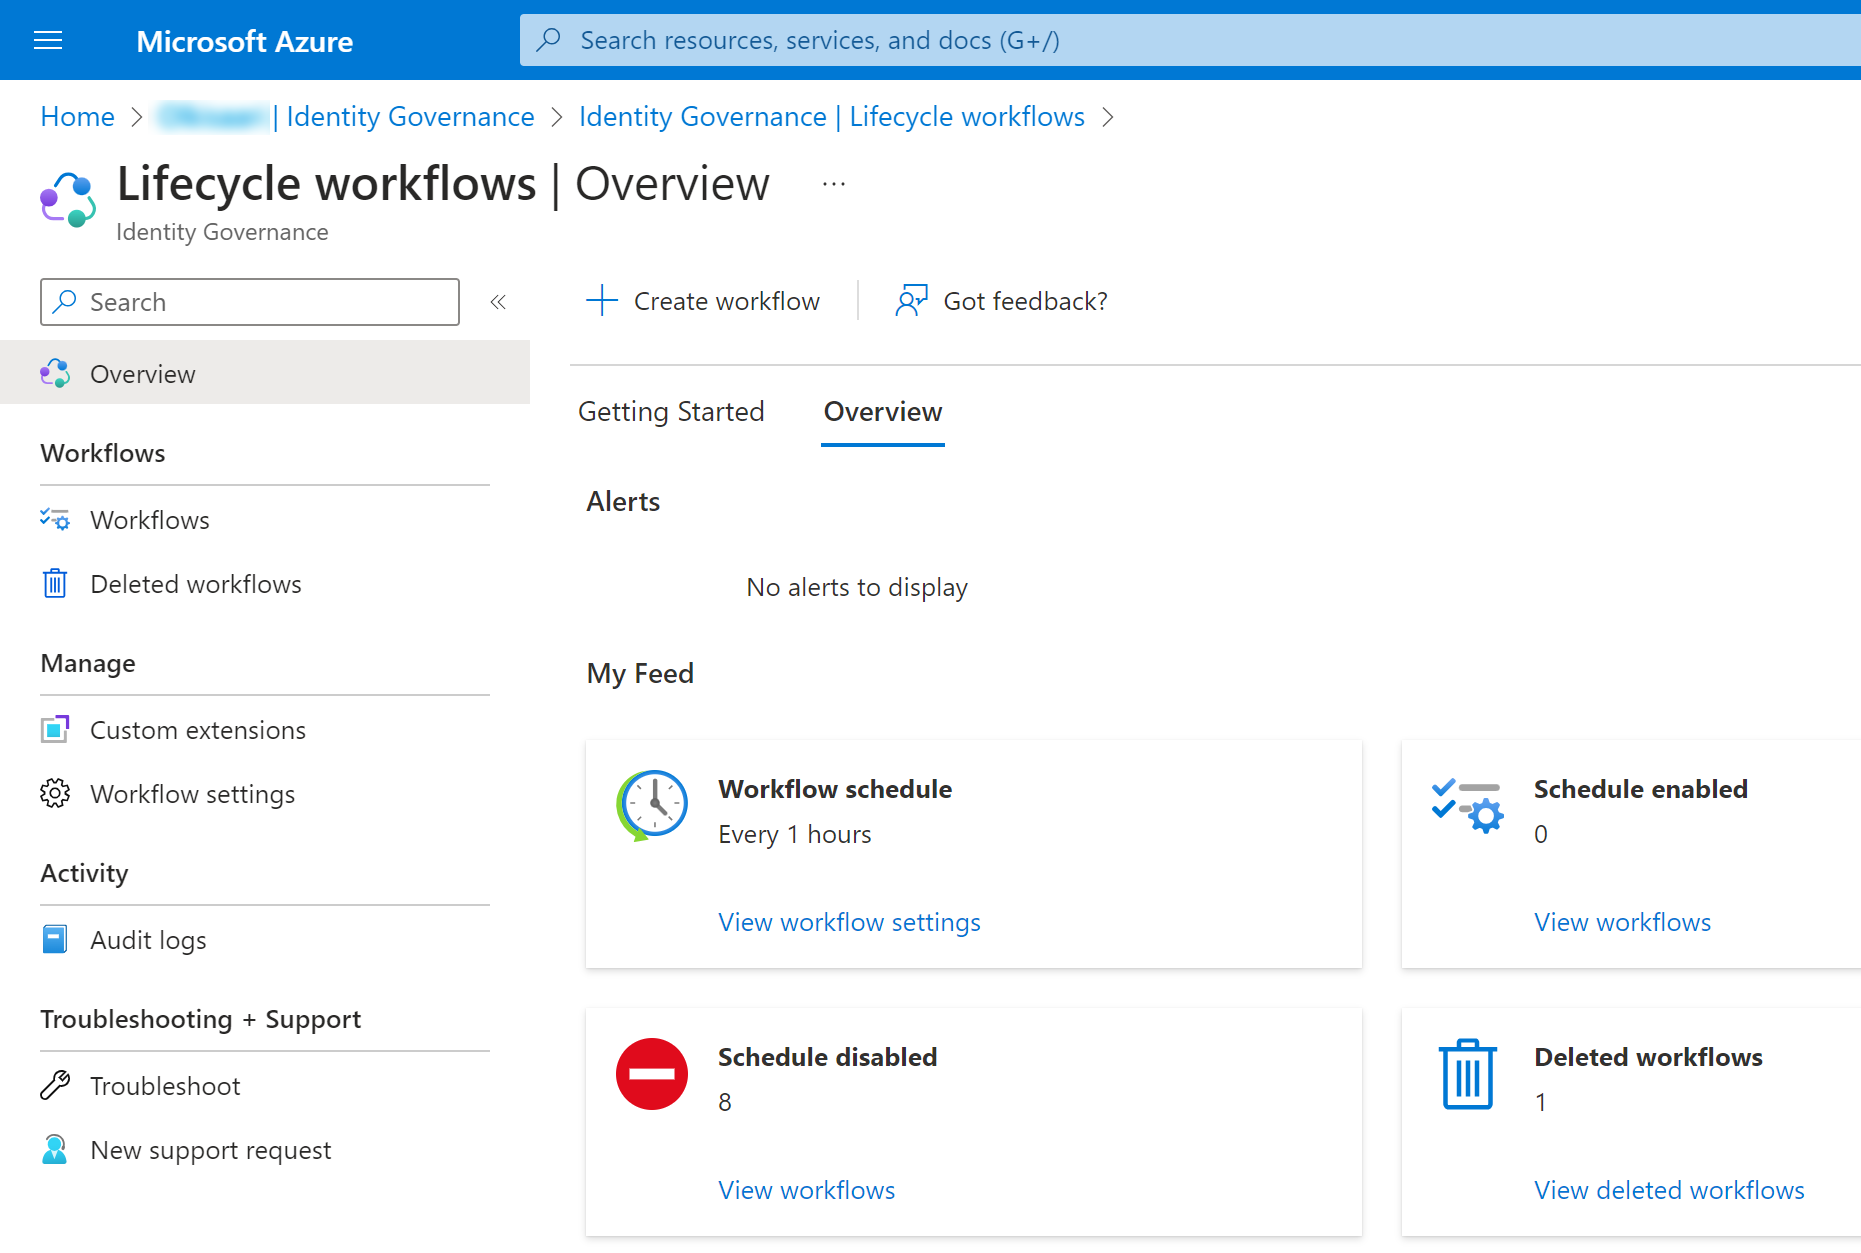This screenshot has width=1861, height=1253.
Task: Click View workflows under Schedule enabled
Action: [x=1622, y=922]
